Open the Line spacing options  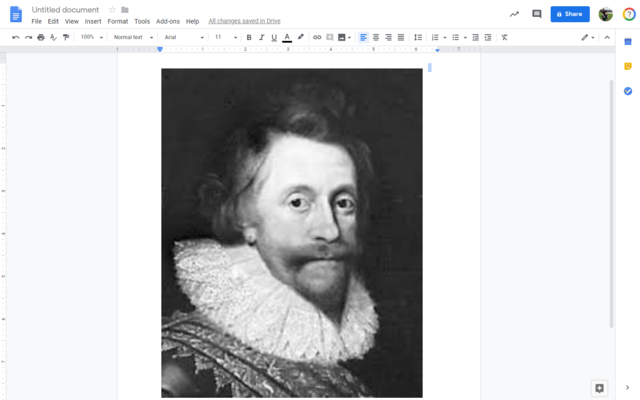pyautogui.click(x=418, y=37)
